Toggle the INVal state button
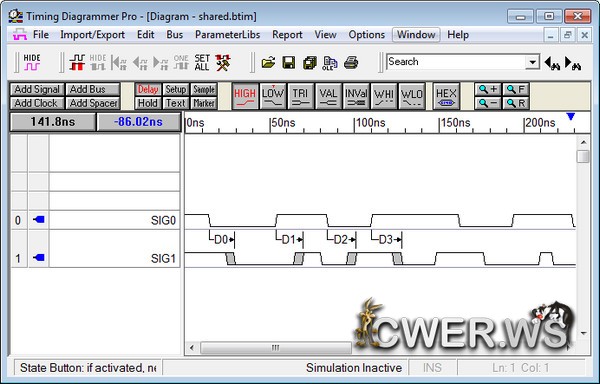This screenshot has width=600, height=384. click(356, 96)
